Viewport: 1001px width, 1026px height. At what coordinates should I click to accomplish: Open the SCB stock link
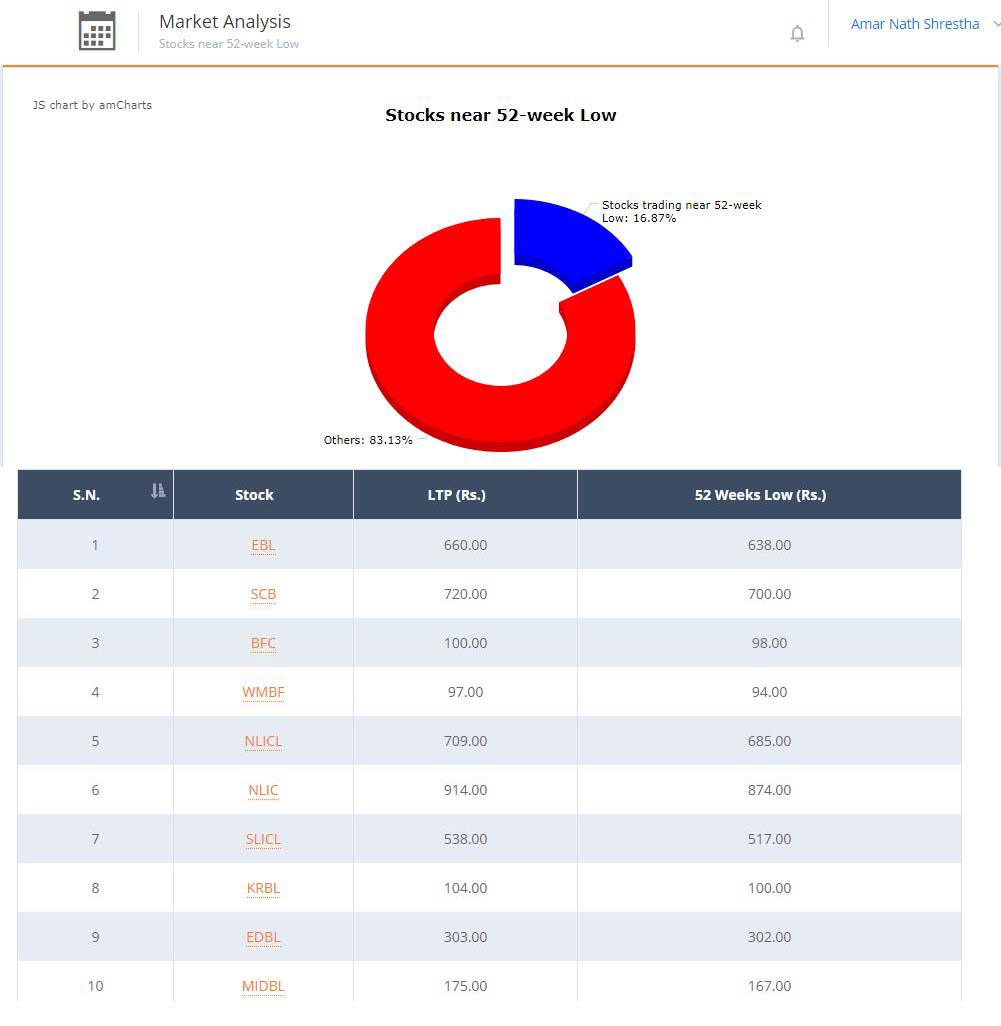[x=263, y=594]
